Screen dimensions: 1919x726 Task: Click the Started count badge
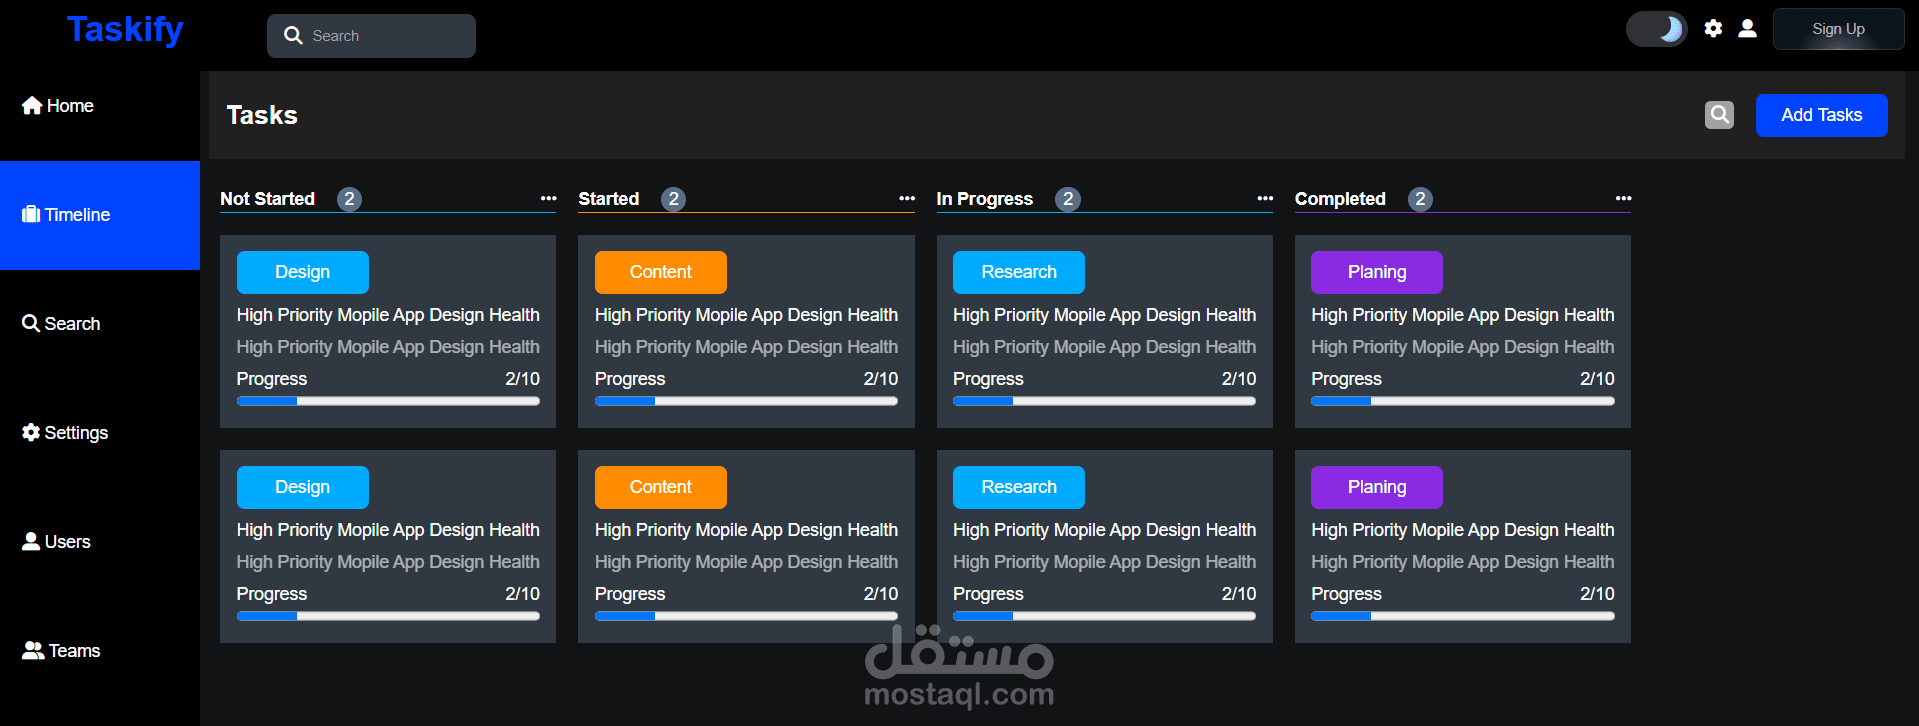pos(673,199)
